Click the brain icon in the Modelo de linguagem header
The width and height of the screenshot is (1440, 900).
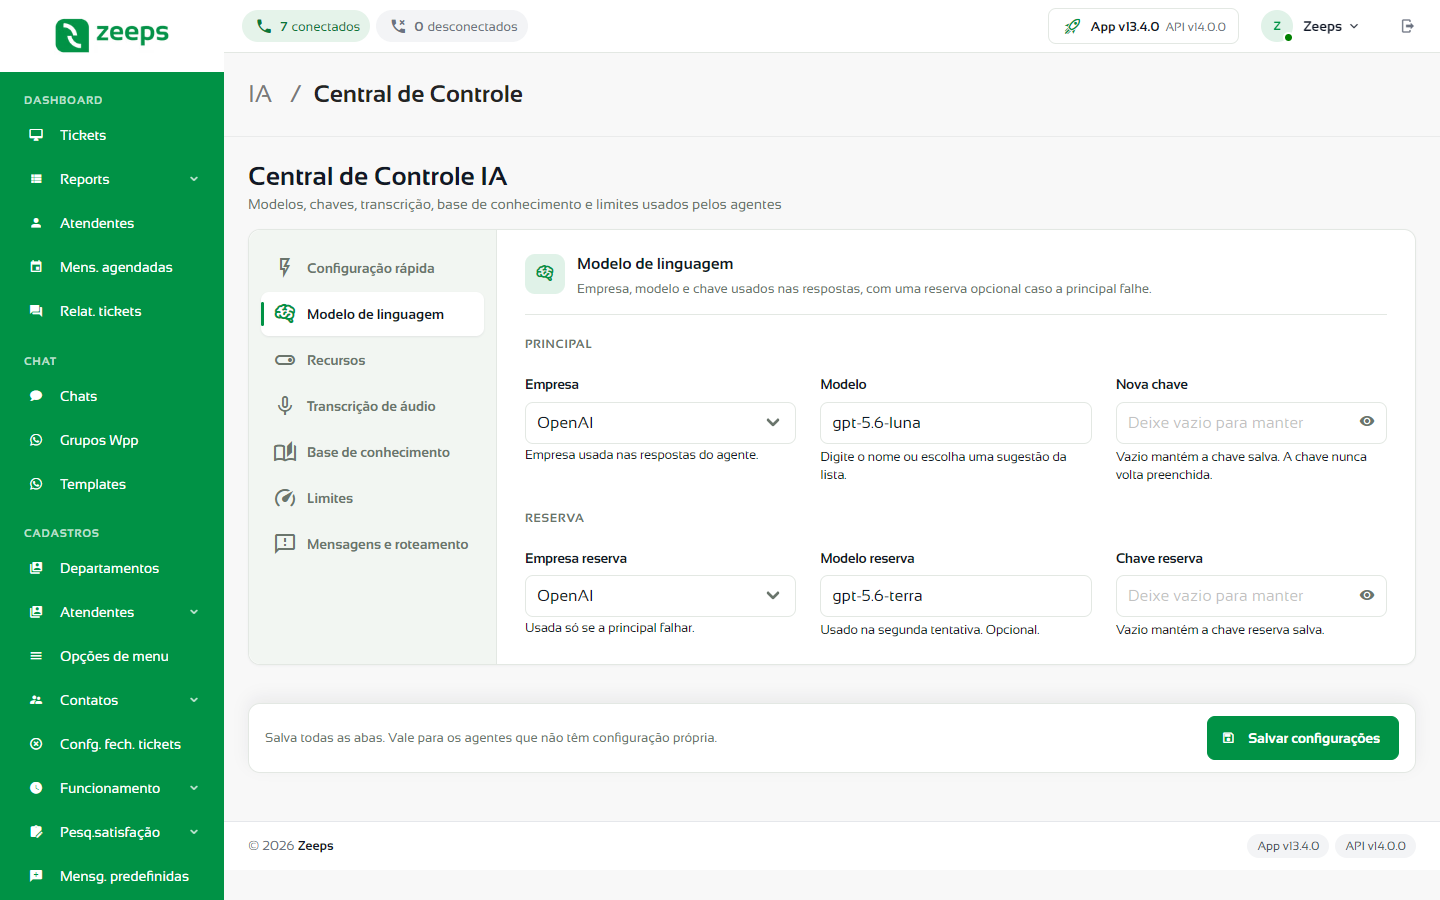[545, 273]
